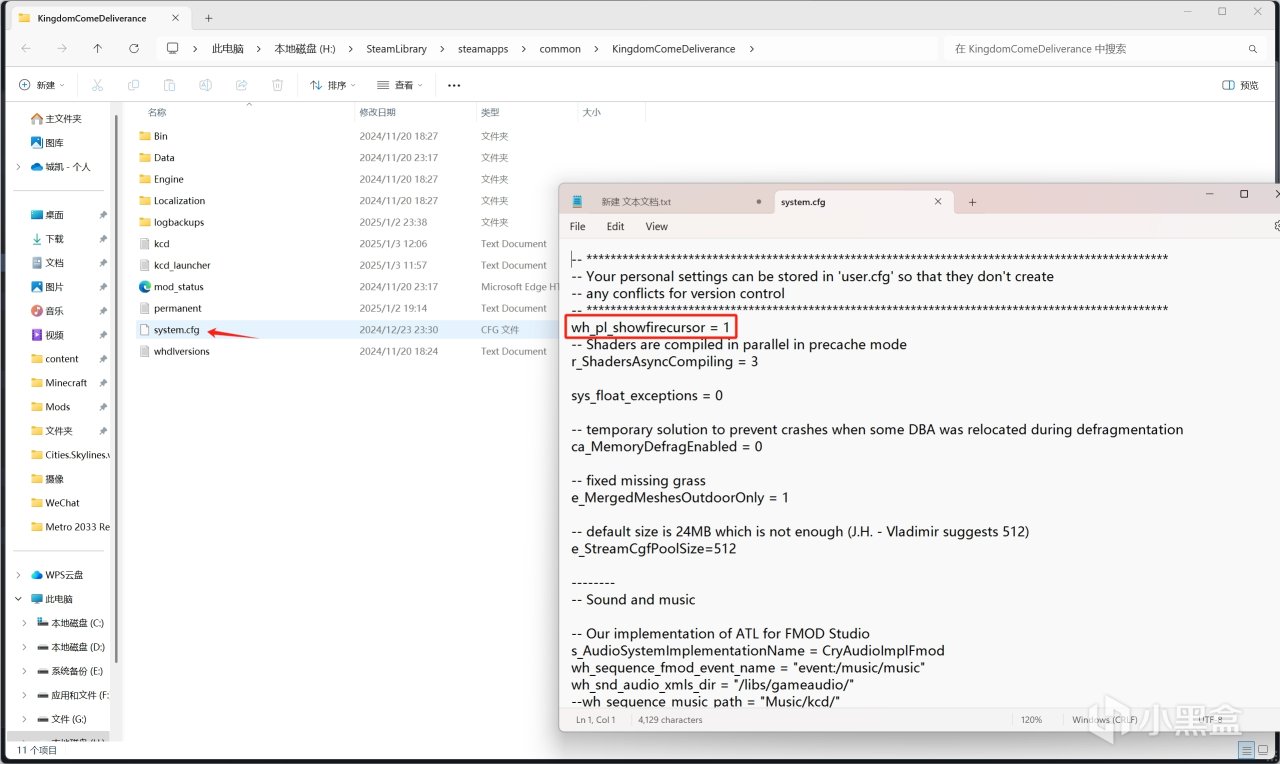Click the Notepad app icon in title bar
The width and height of the screenshot is (1280, 764).
tap(577, 201)
